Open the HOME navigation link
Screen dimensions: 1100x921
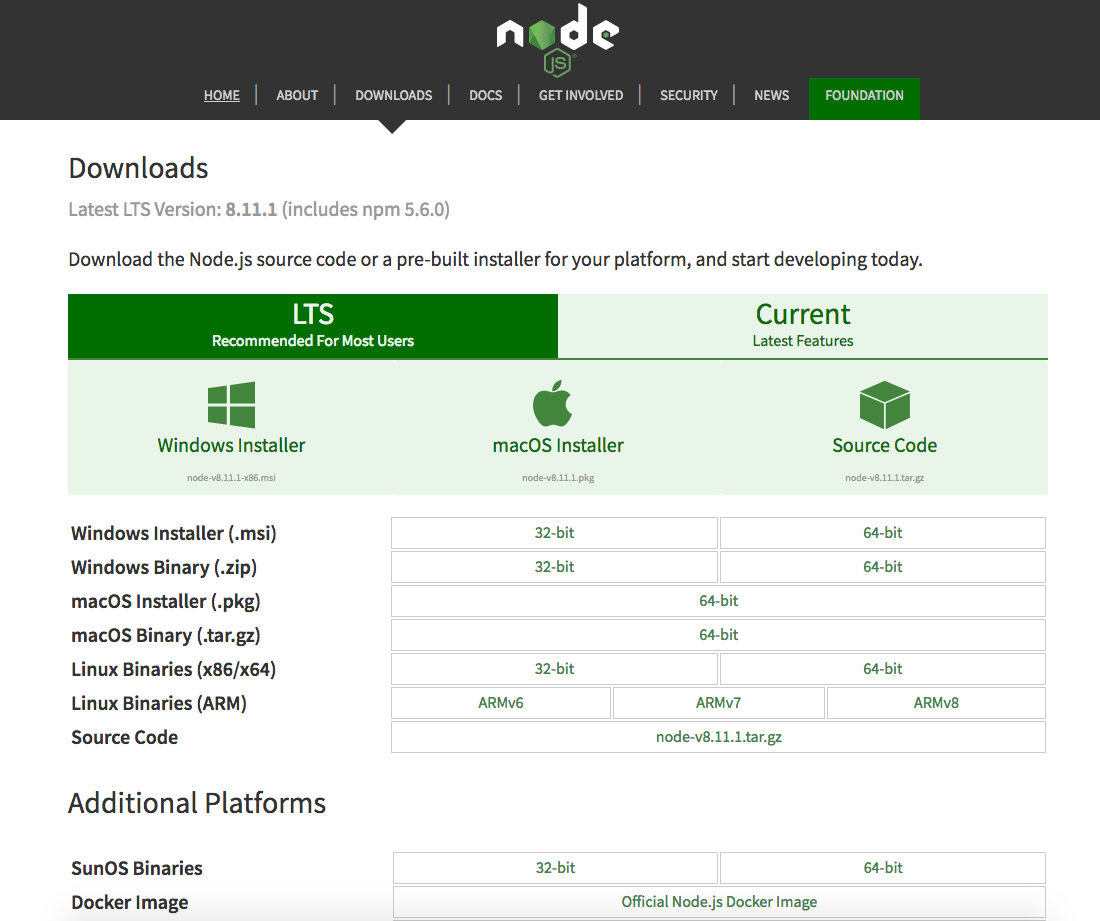pos(222,95)
